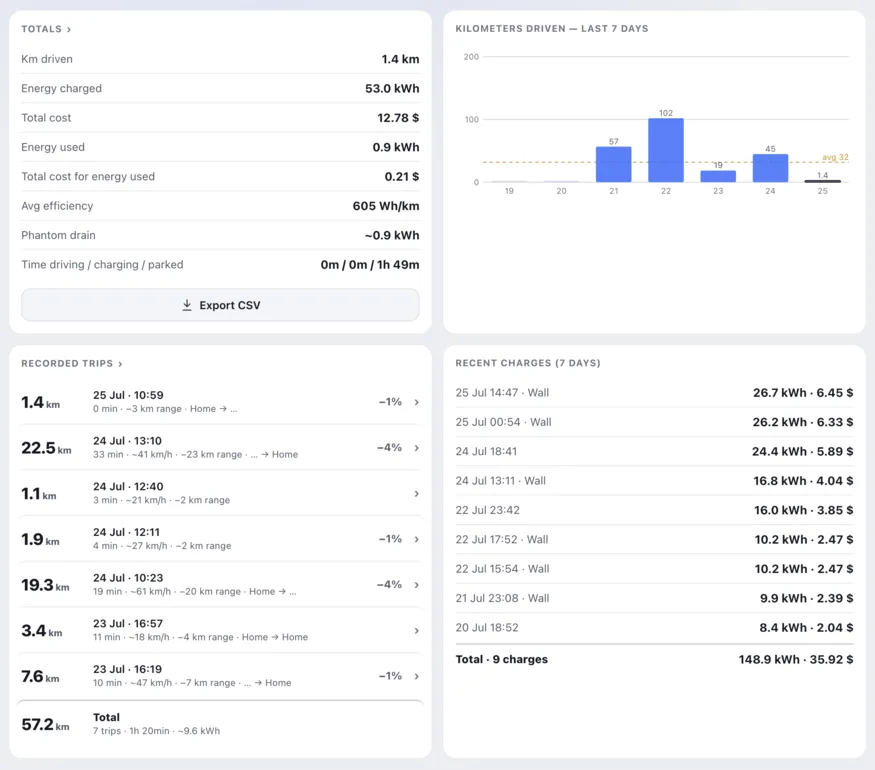Expand the chevron next to Totals

(69, 30)
